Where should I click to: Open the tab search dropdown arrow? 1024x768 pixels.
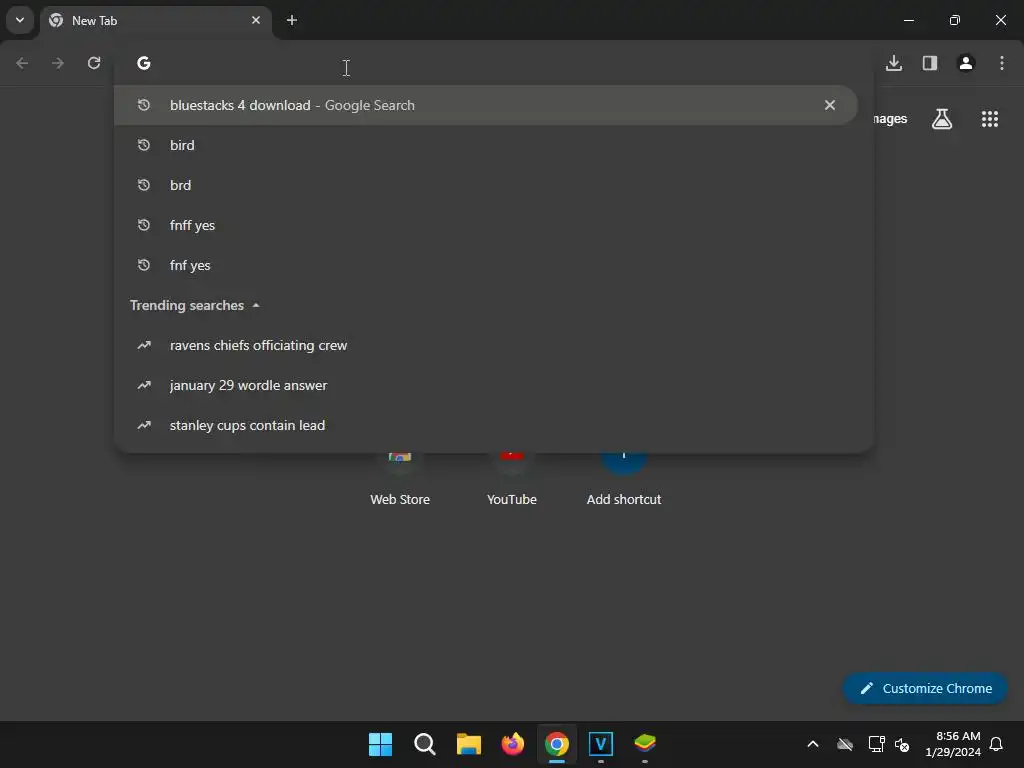[20, 20]
